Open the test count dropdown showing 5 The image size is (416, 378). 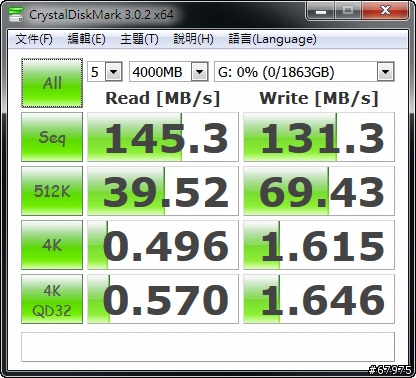(105, 72)
